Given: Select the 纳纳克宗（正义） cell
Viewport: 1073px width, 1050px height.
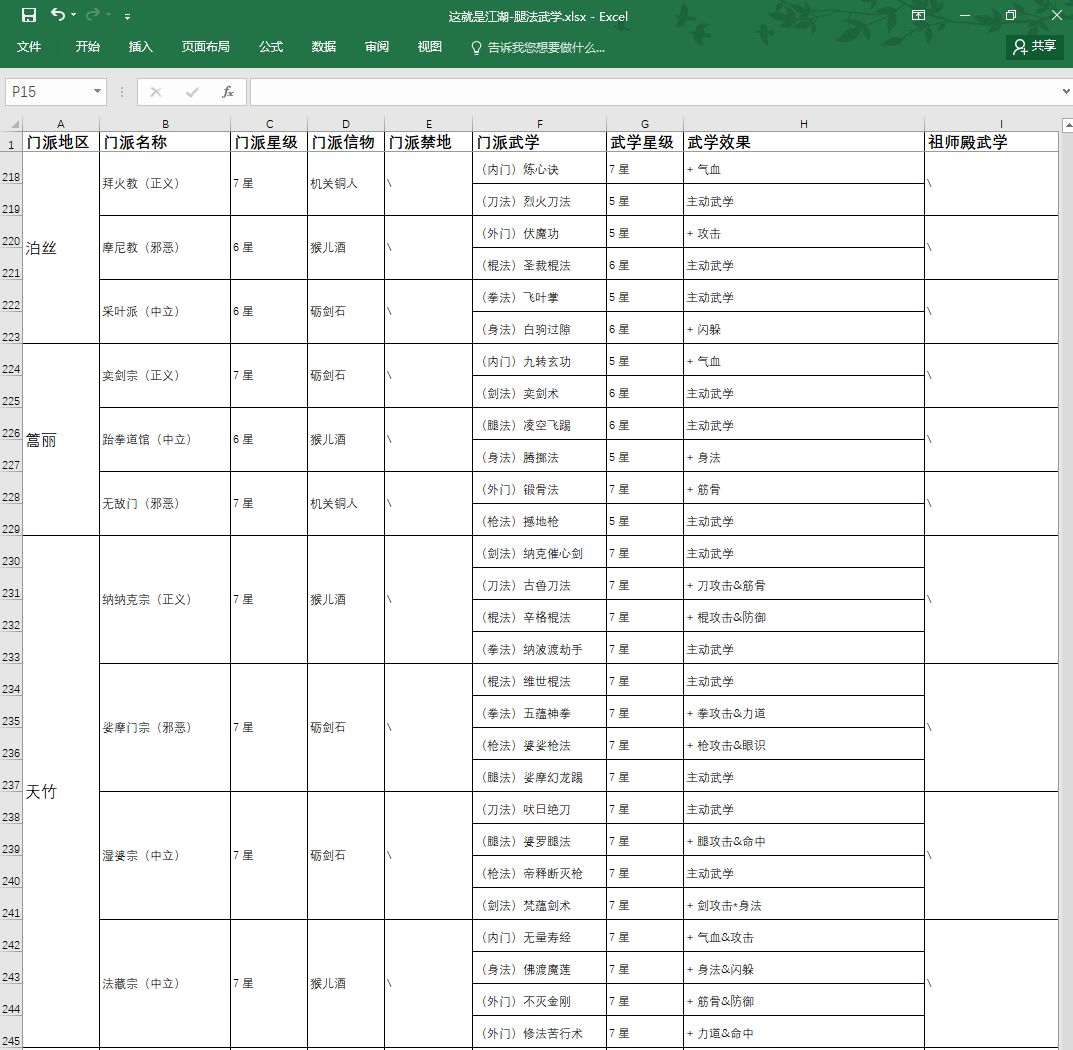Looking at the screenshot, I should pos(165,600).
